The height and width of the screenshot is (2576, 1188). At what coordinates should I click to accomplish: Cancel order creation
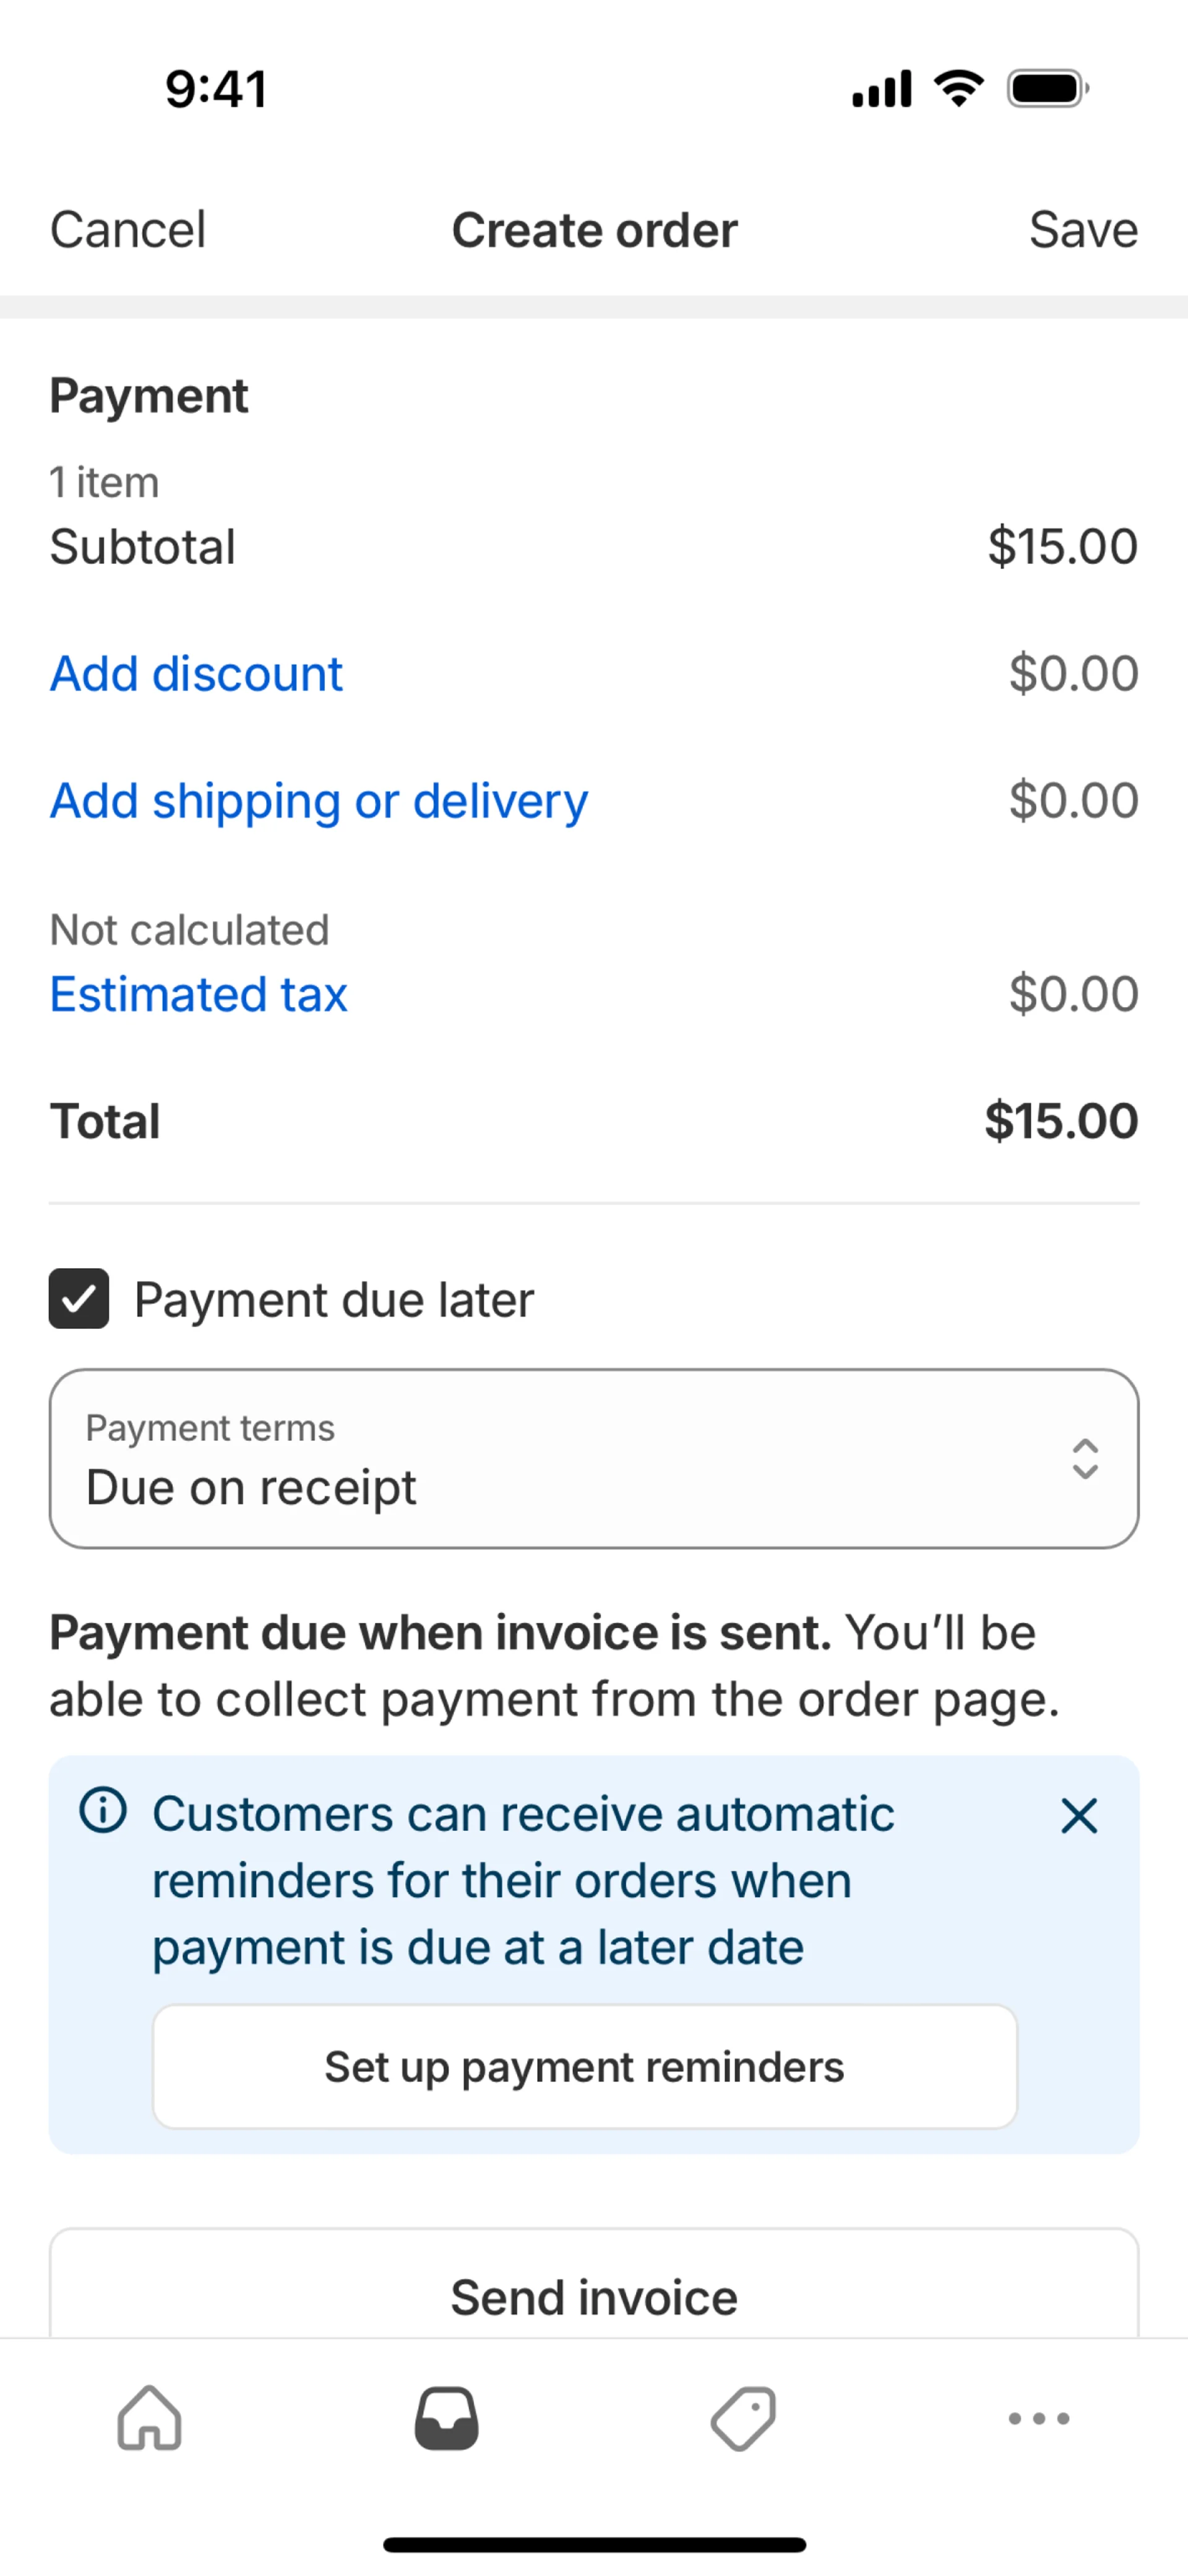(x=128, y=230)
